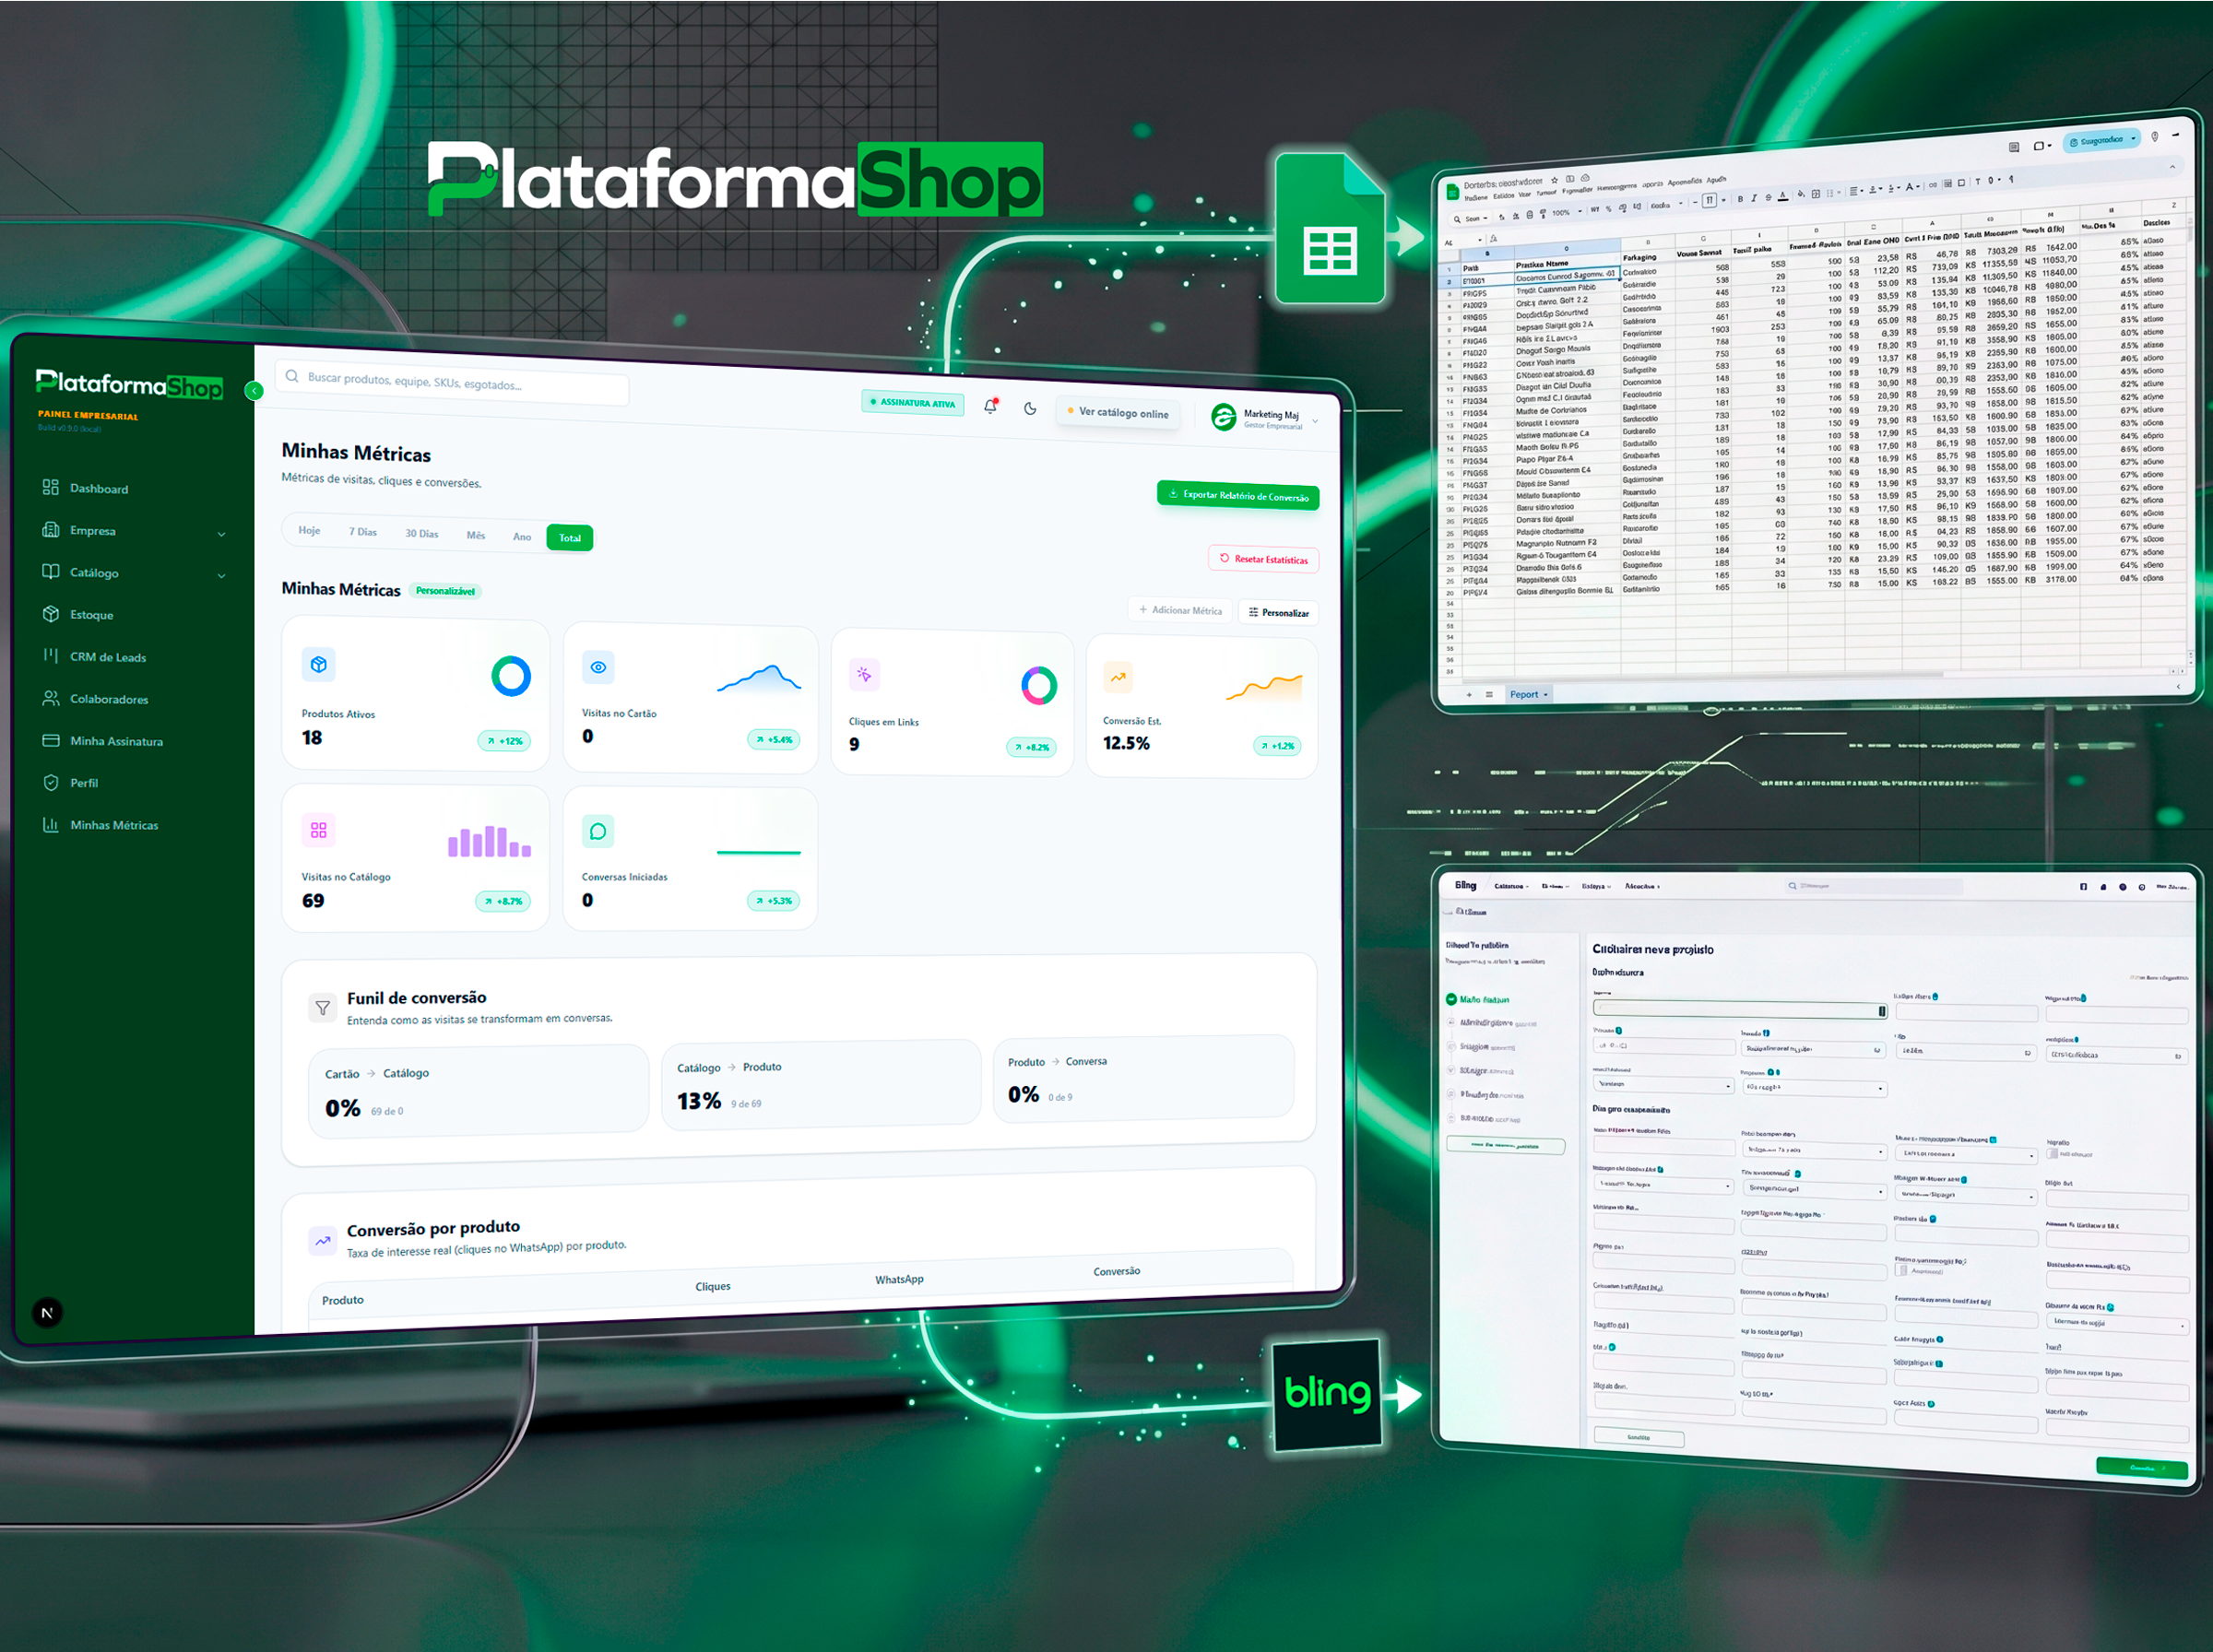Click the Personalizável badge
The image size is (2213, 1652).
point(446,591)
